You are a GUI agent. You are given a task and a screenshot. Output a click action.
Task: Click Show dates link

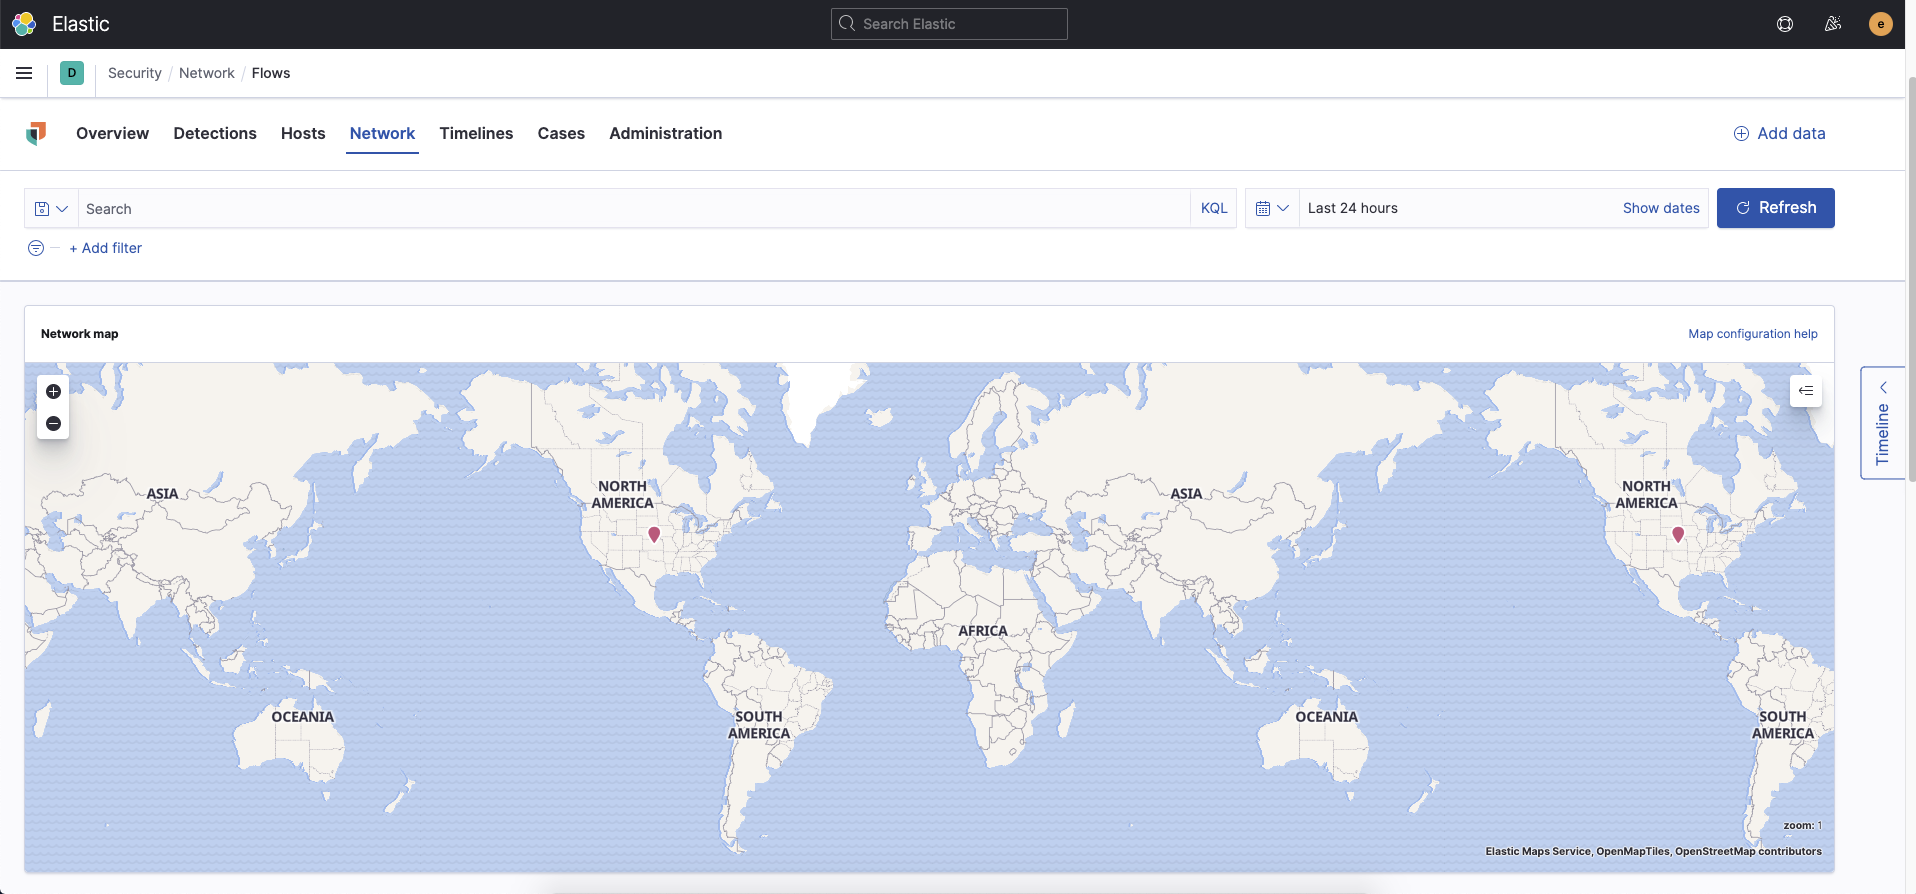click(x=1661, y=208)
